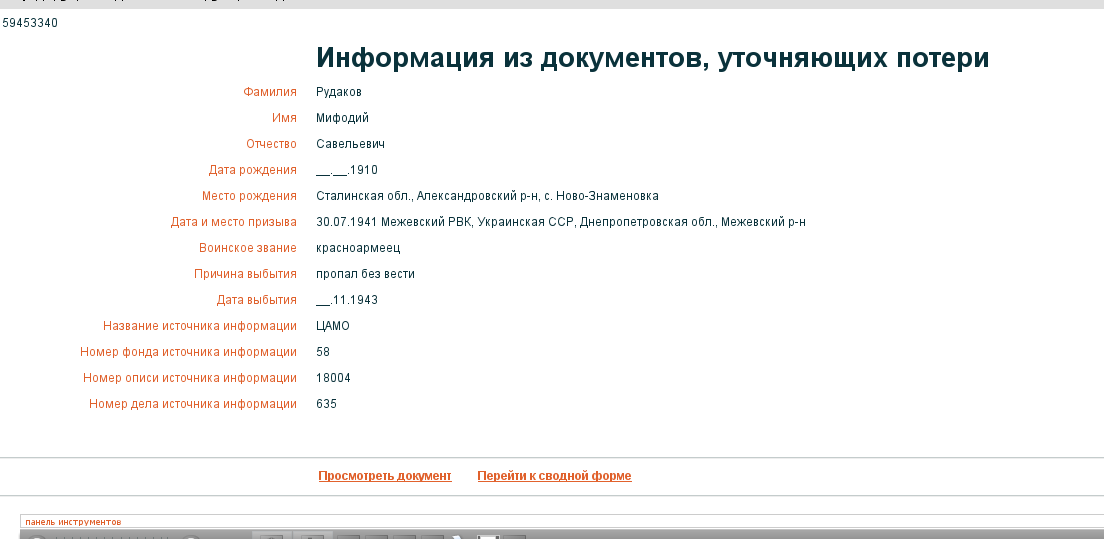Click the conscription text starting with 30.07.1941
Screen dimensions: 1104x539
(560, 222)
